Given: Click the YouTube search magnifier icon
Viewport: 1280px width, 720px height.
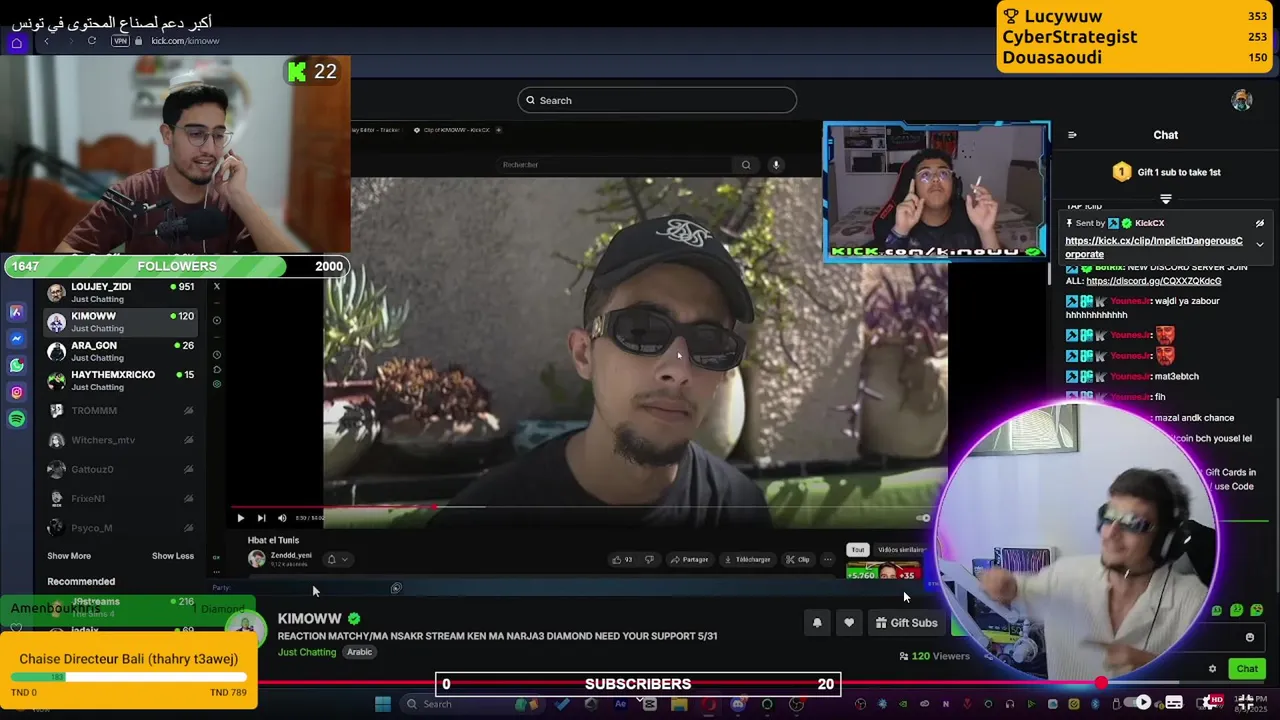Looking at the screenshot, I should pyautogui.click(x=746, y=165).
